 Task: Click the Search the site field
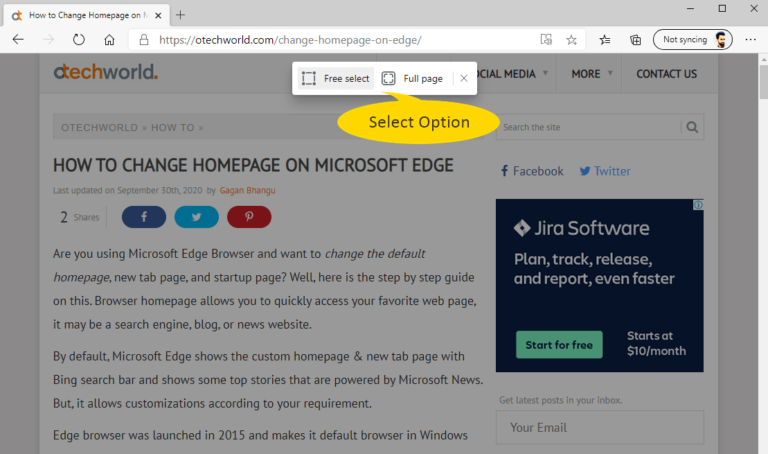click(589, 127)
